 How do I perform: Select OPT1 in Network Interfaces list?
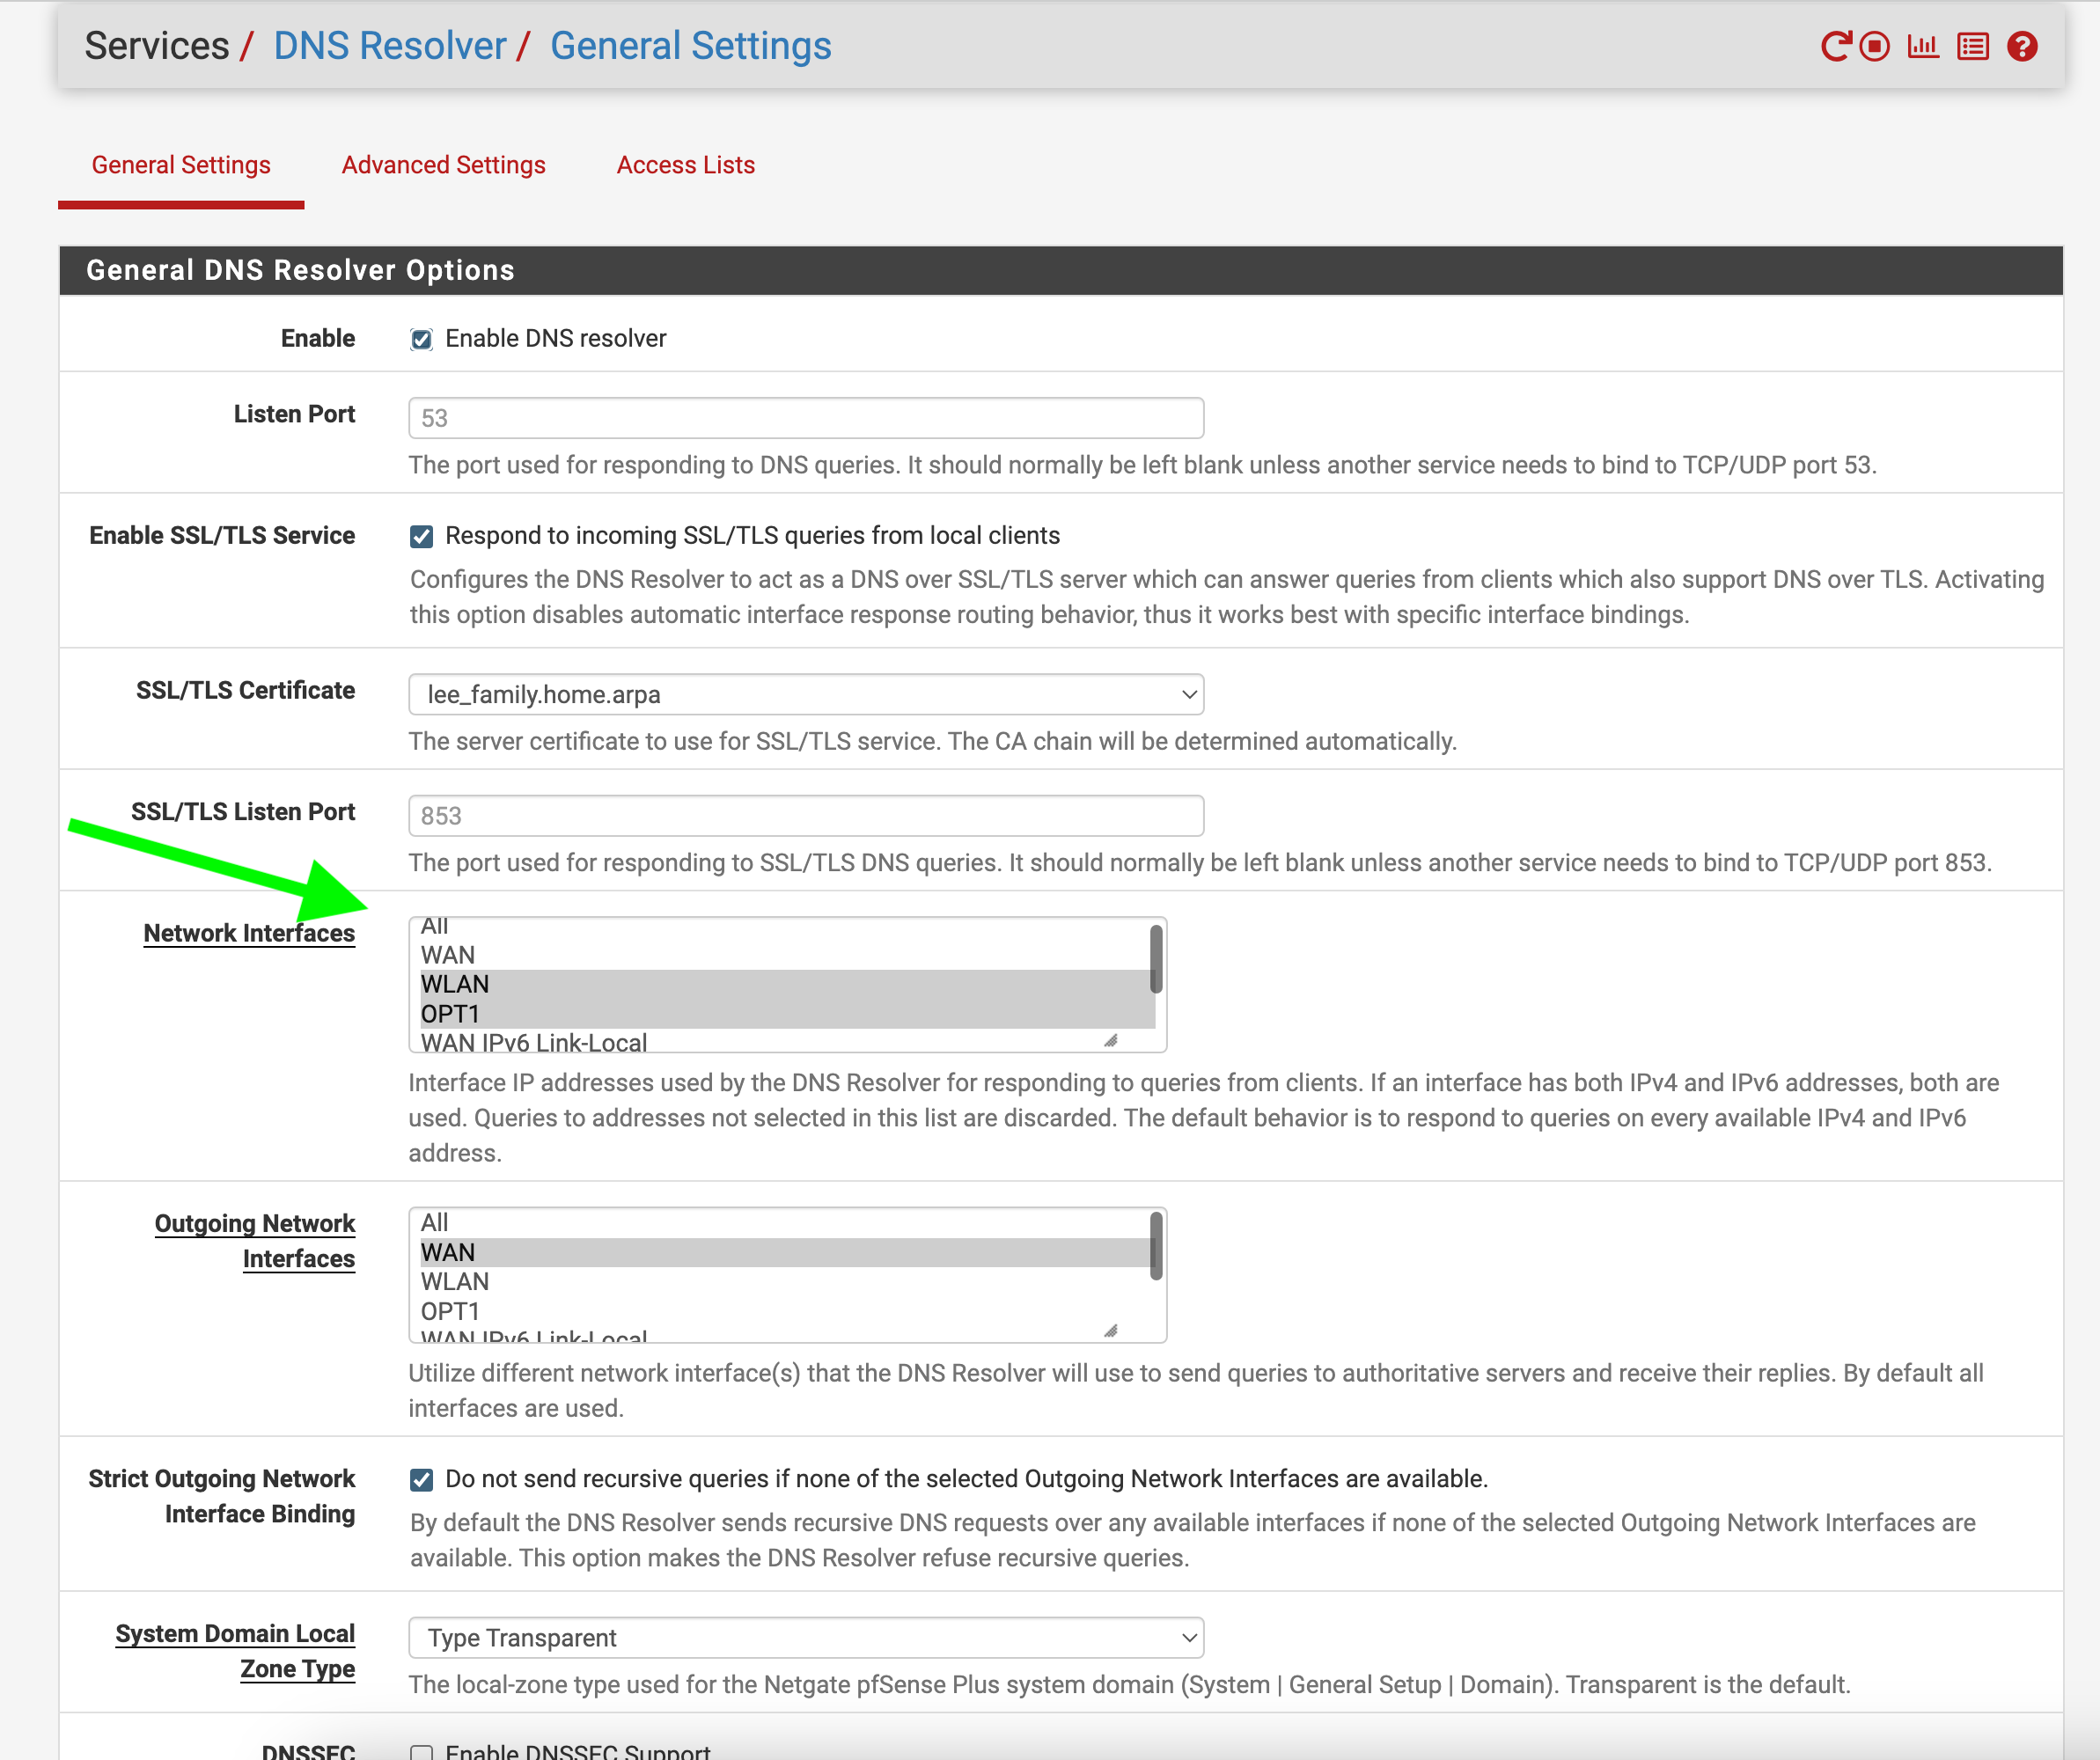pos(785,1014)
